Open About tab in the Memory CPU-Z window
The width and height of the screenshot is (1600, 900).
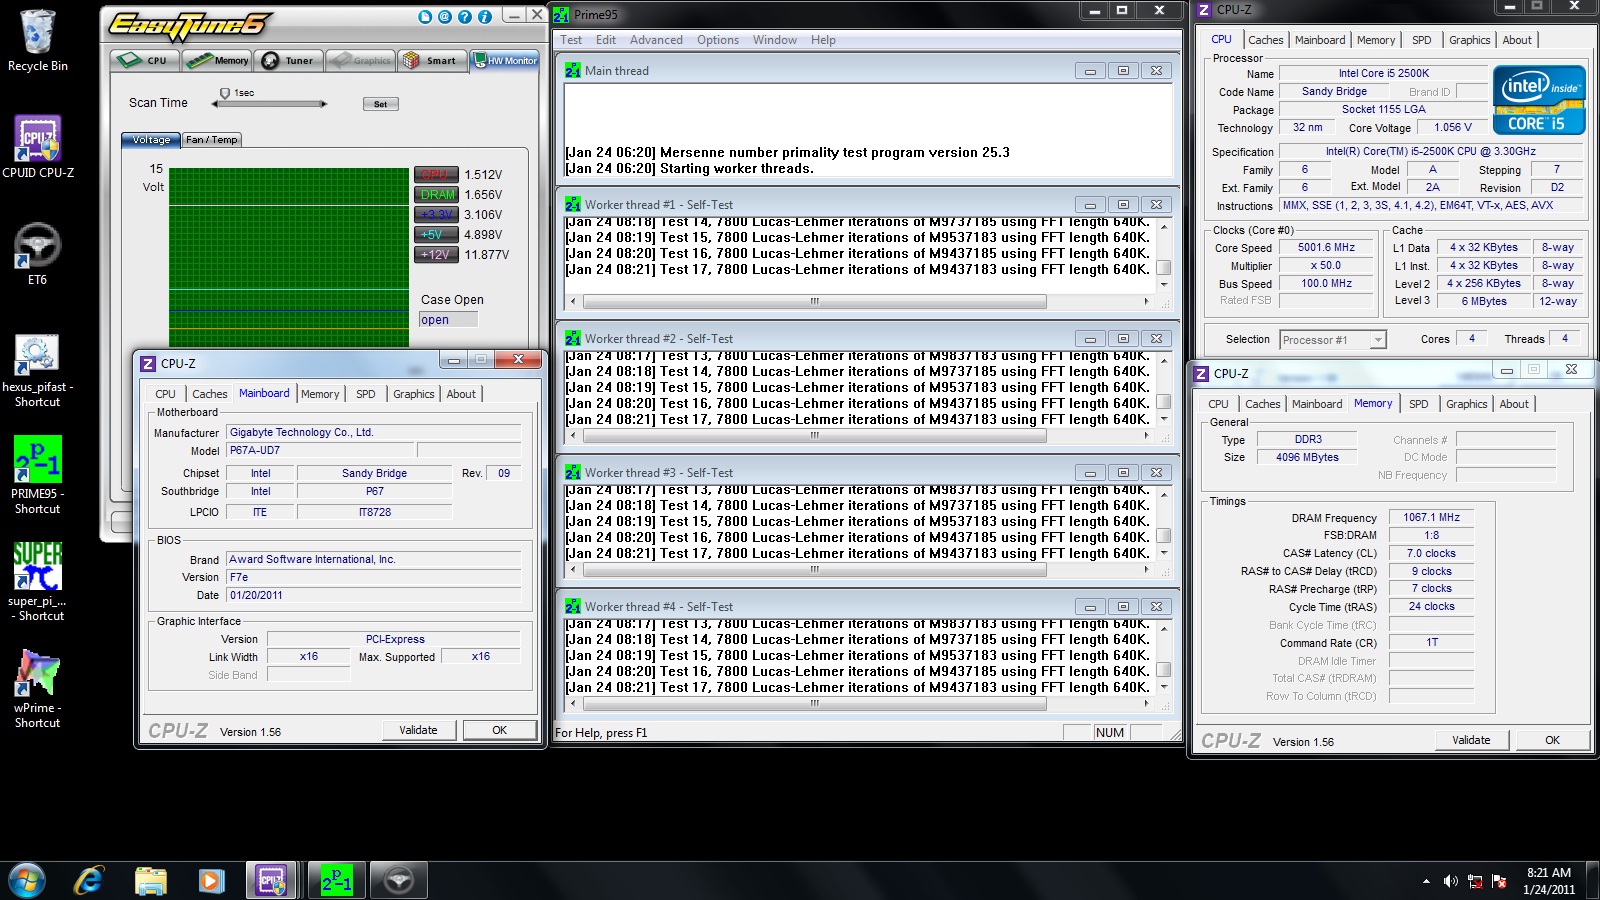pos(1513,404)
